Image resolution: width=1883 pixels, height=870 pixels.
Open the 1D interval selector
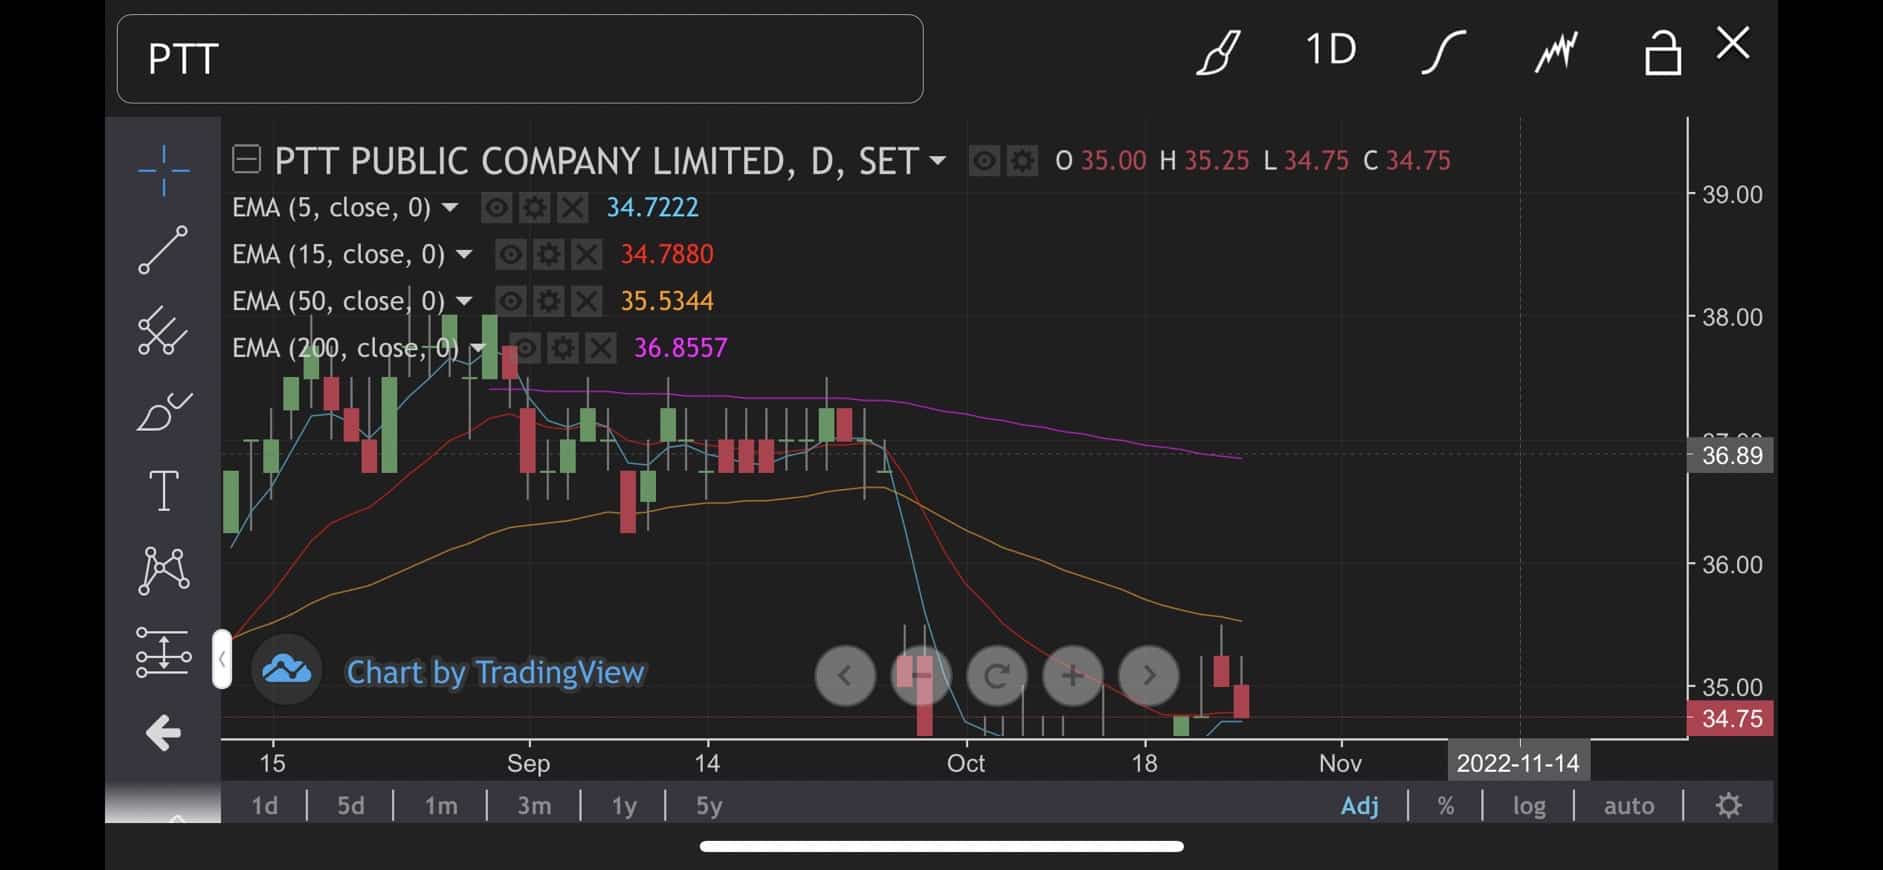pyautogui.click(x=1331, y=49)
